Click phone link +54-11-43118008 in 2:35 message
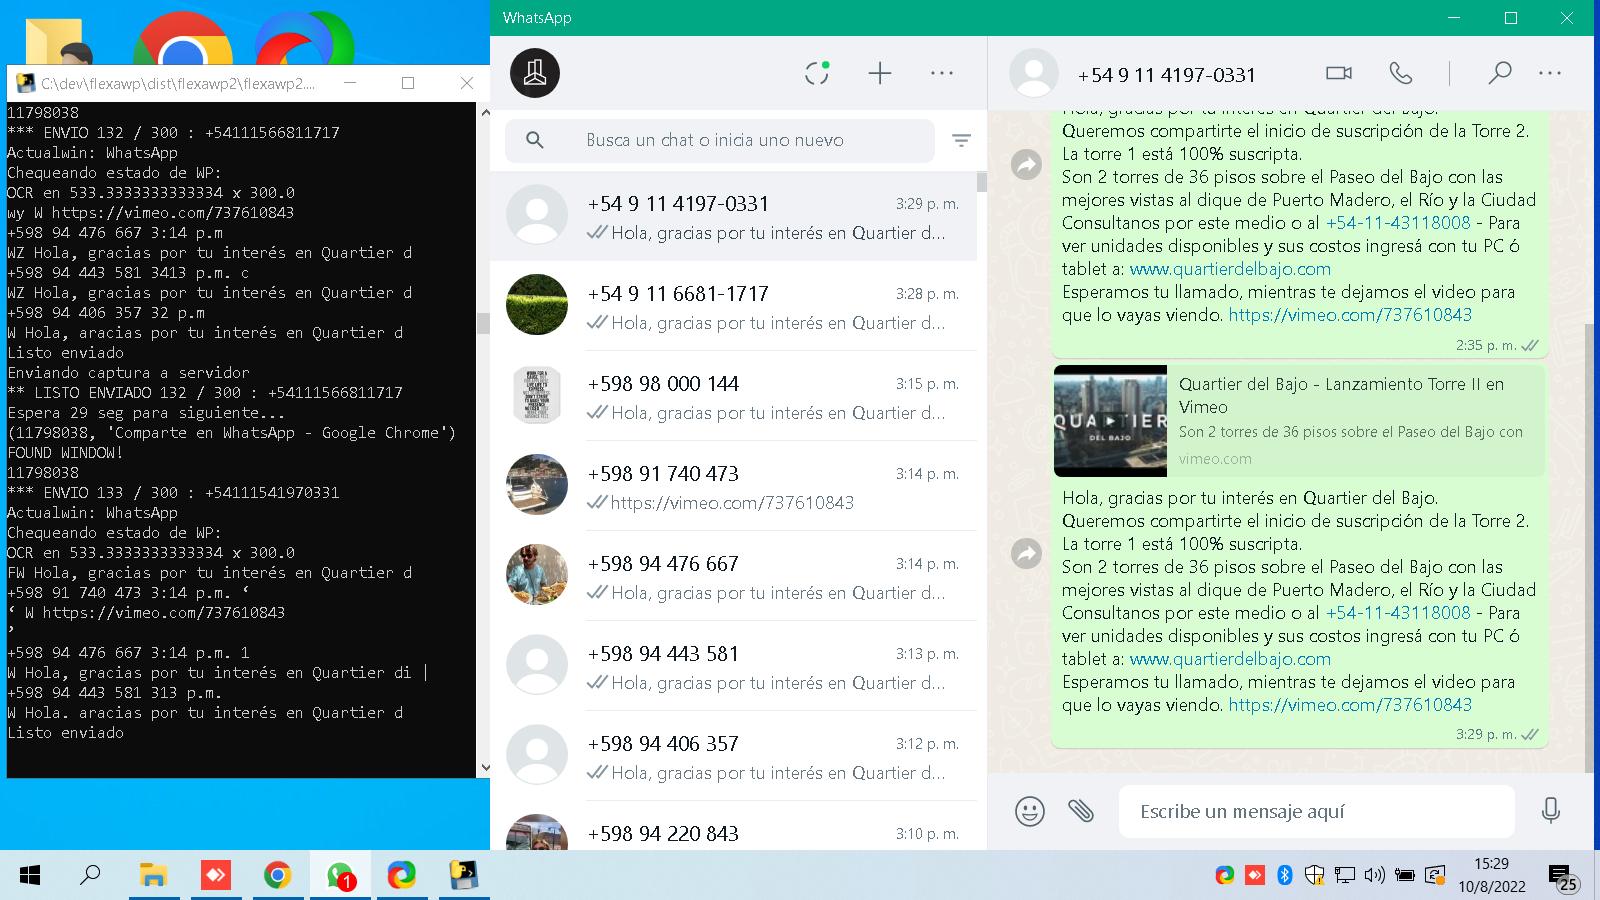Image resolution: width=1600 pixels, height=900 pixels. (1398, 222)
